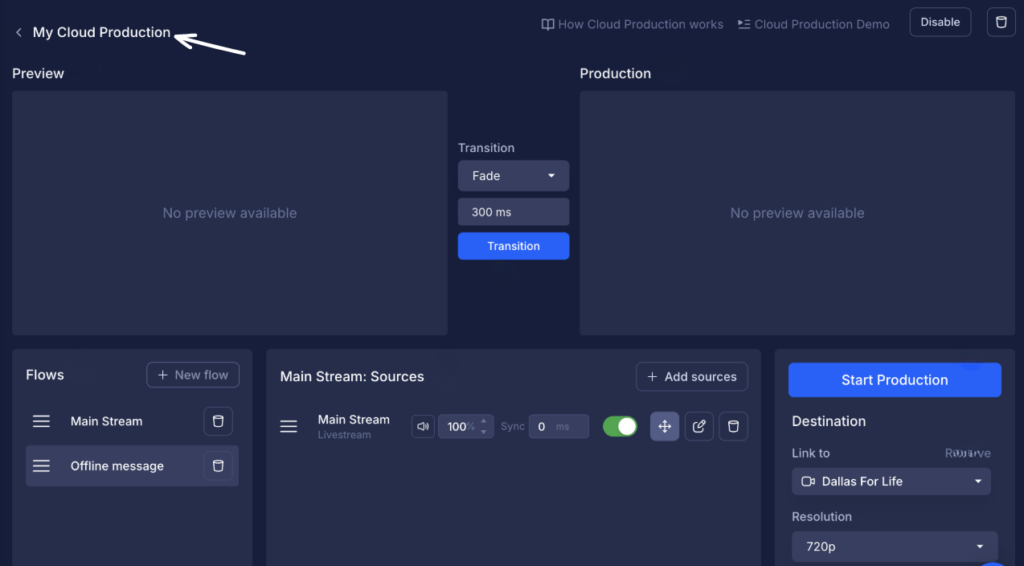Click the Add sources button
This screenshot has width=1024, height=566.
pyautogui.click(x=692, y=377)
